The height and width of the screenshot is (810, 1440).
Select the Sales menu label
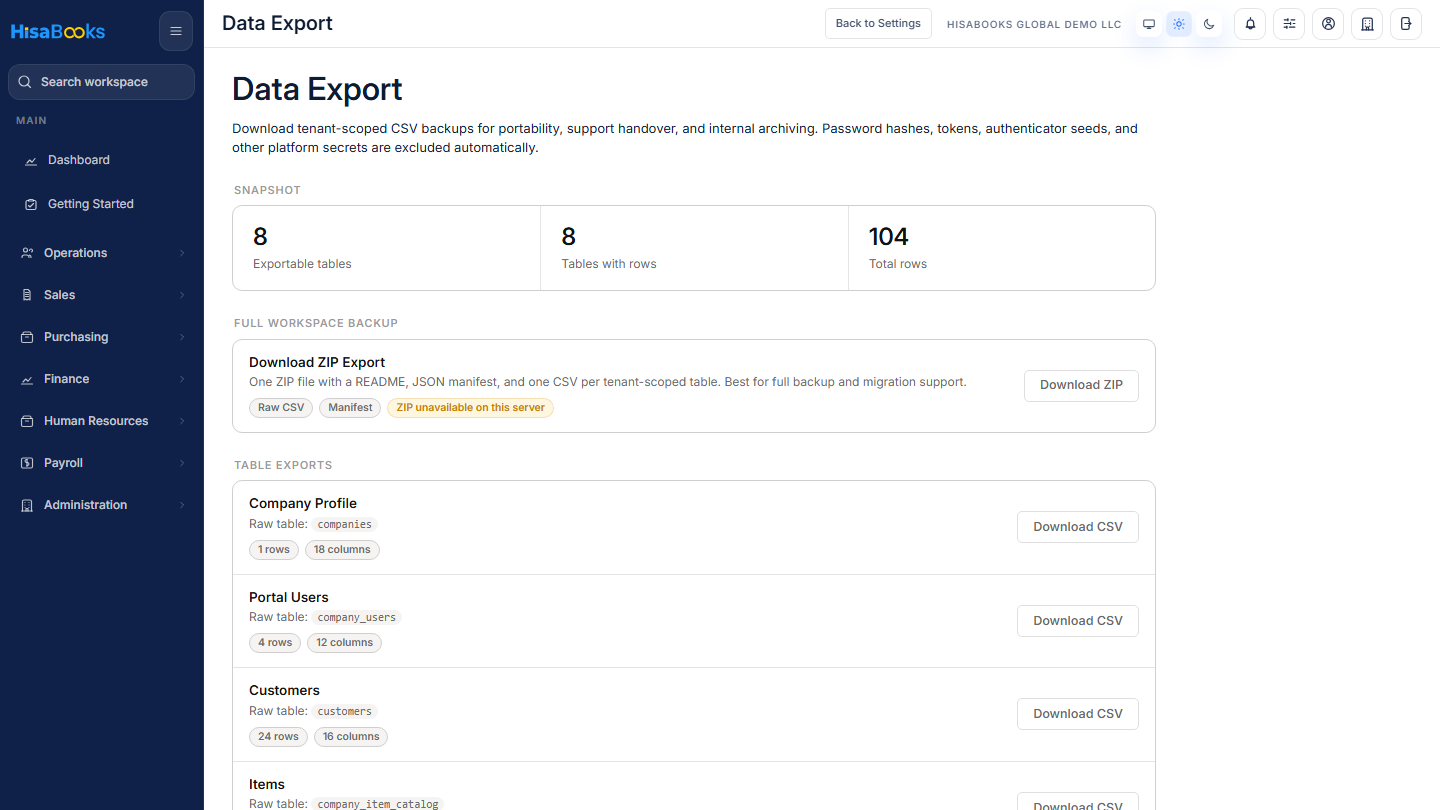(x=59, y=295)
